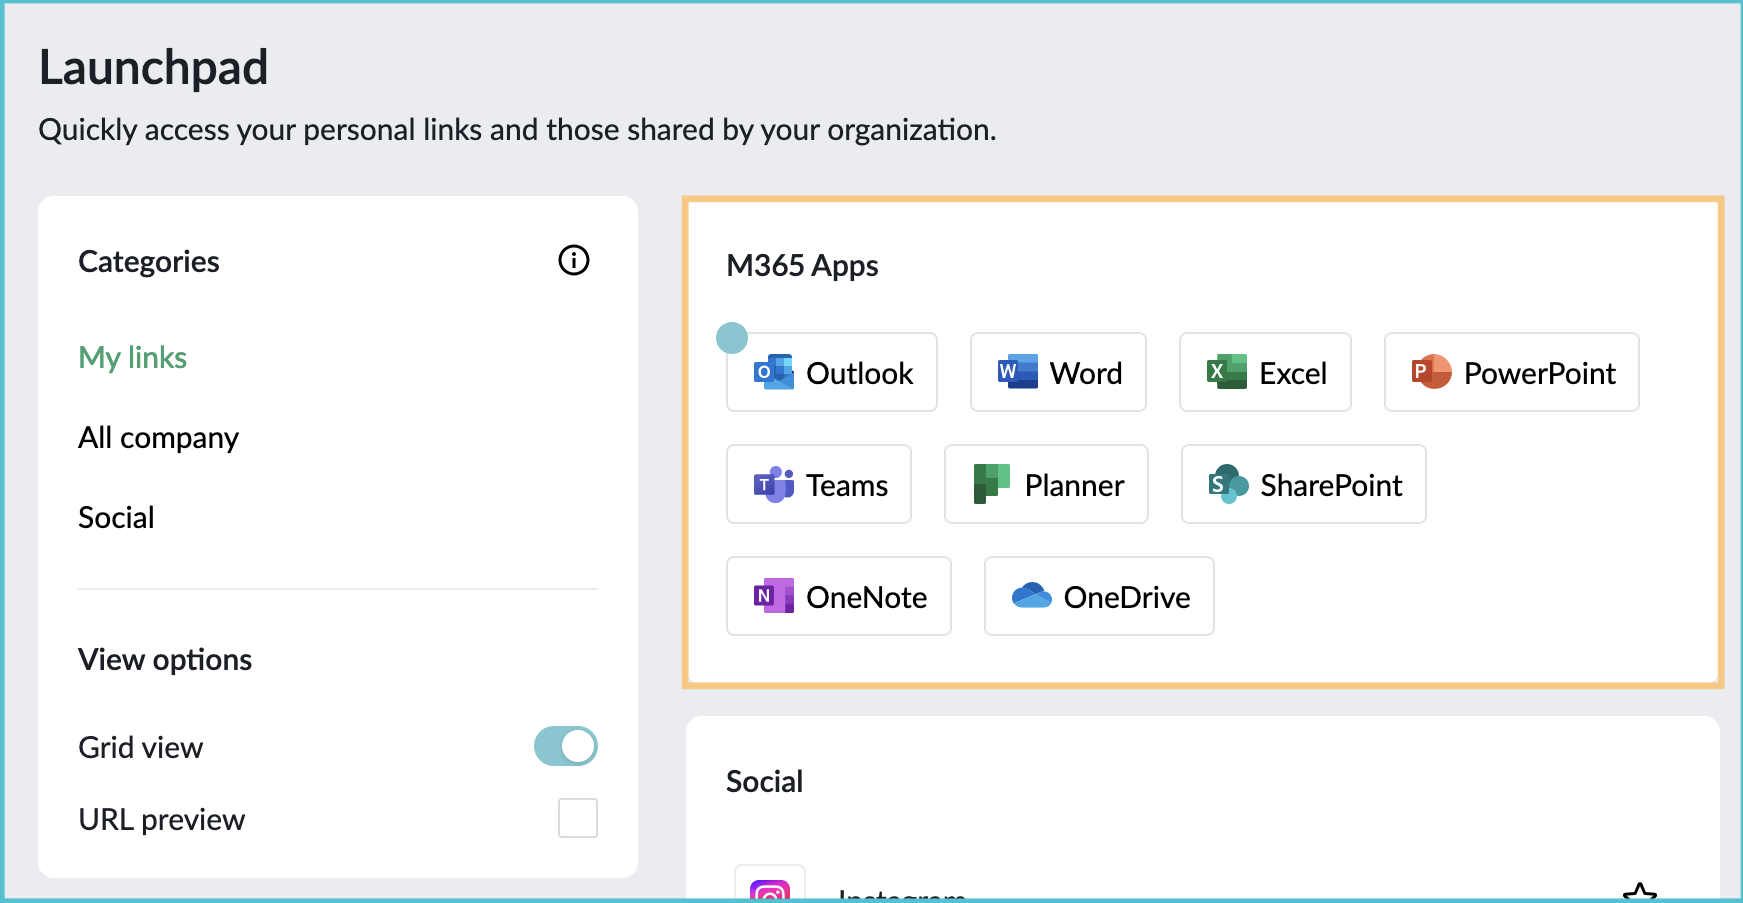Image resolution: width=1743 pixels, height=903 pixels.
Task: Click the teal dot beside Outlook
Action: point(732,338)
